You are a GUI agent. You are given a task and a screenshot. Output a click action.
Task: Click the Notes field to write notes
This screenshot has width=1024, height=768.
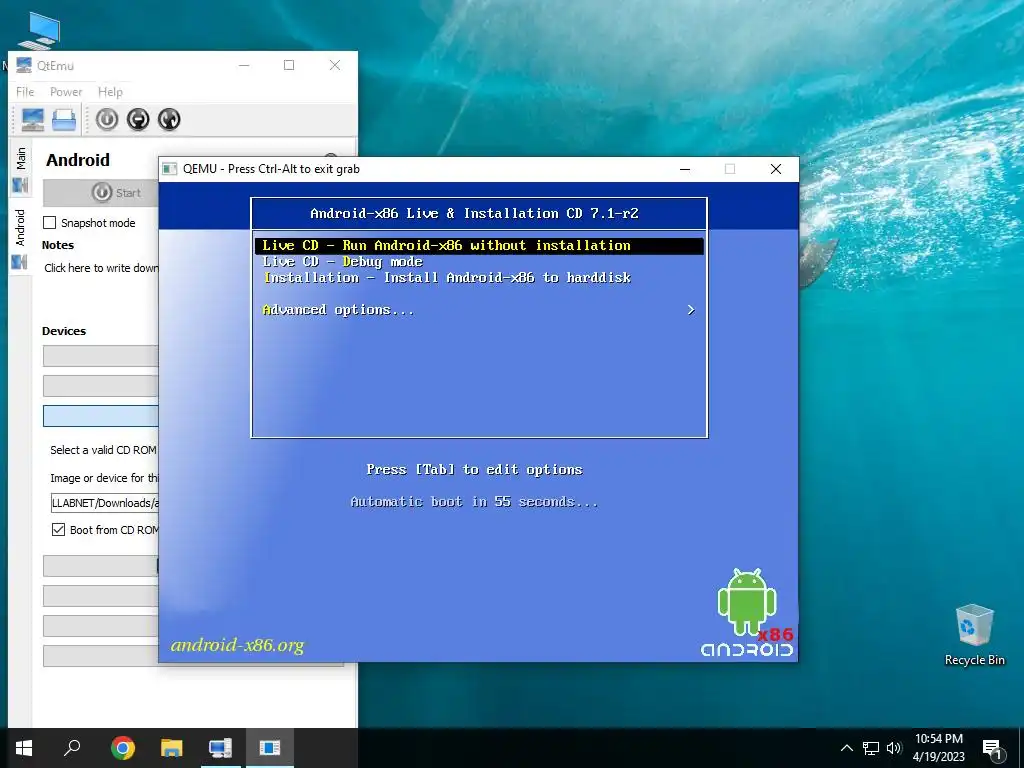point(101,268)
